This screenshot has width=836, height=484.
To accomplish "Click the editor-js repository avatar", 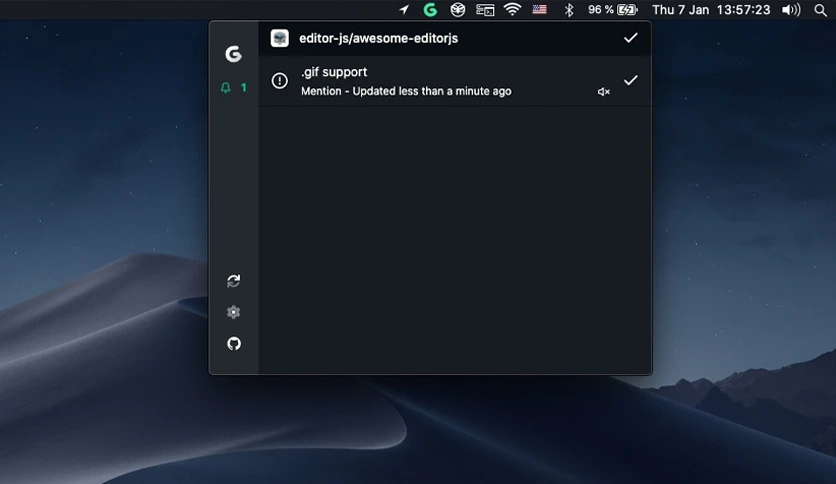I will click(279, 38).
